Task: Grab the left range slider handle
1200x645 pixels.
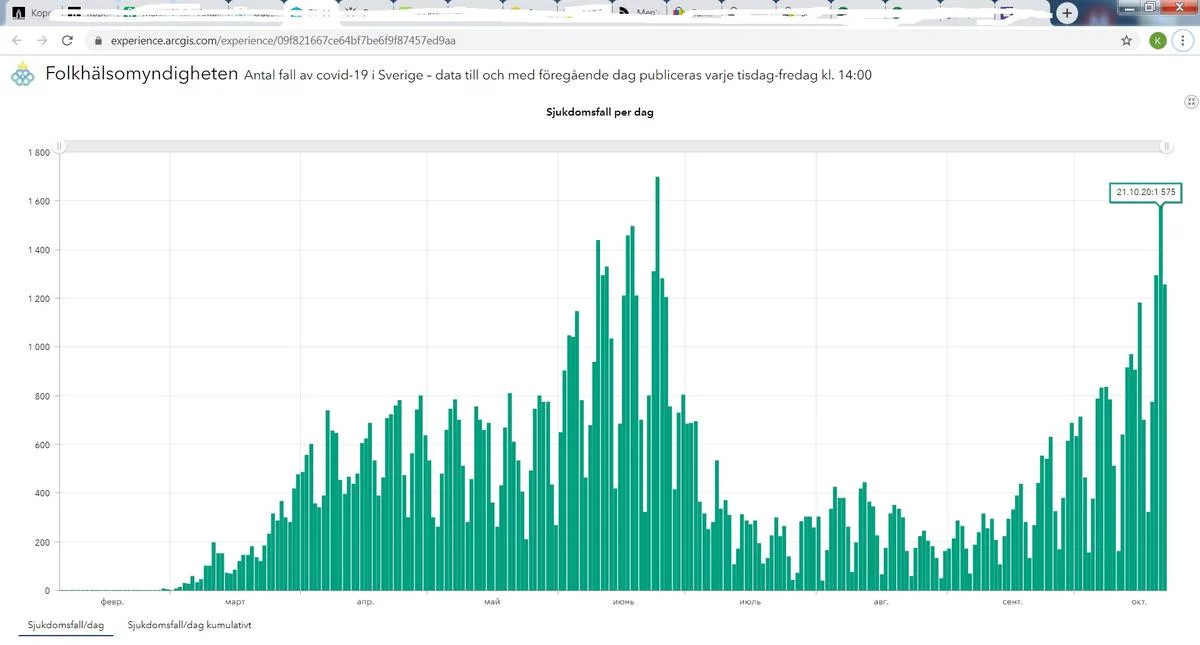Action: [59, 146]
